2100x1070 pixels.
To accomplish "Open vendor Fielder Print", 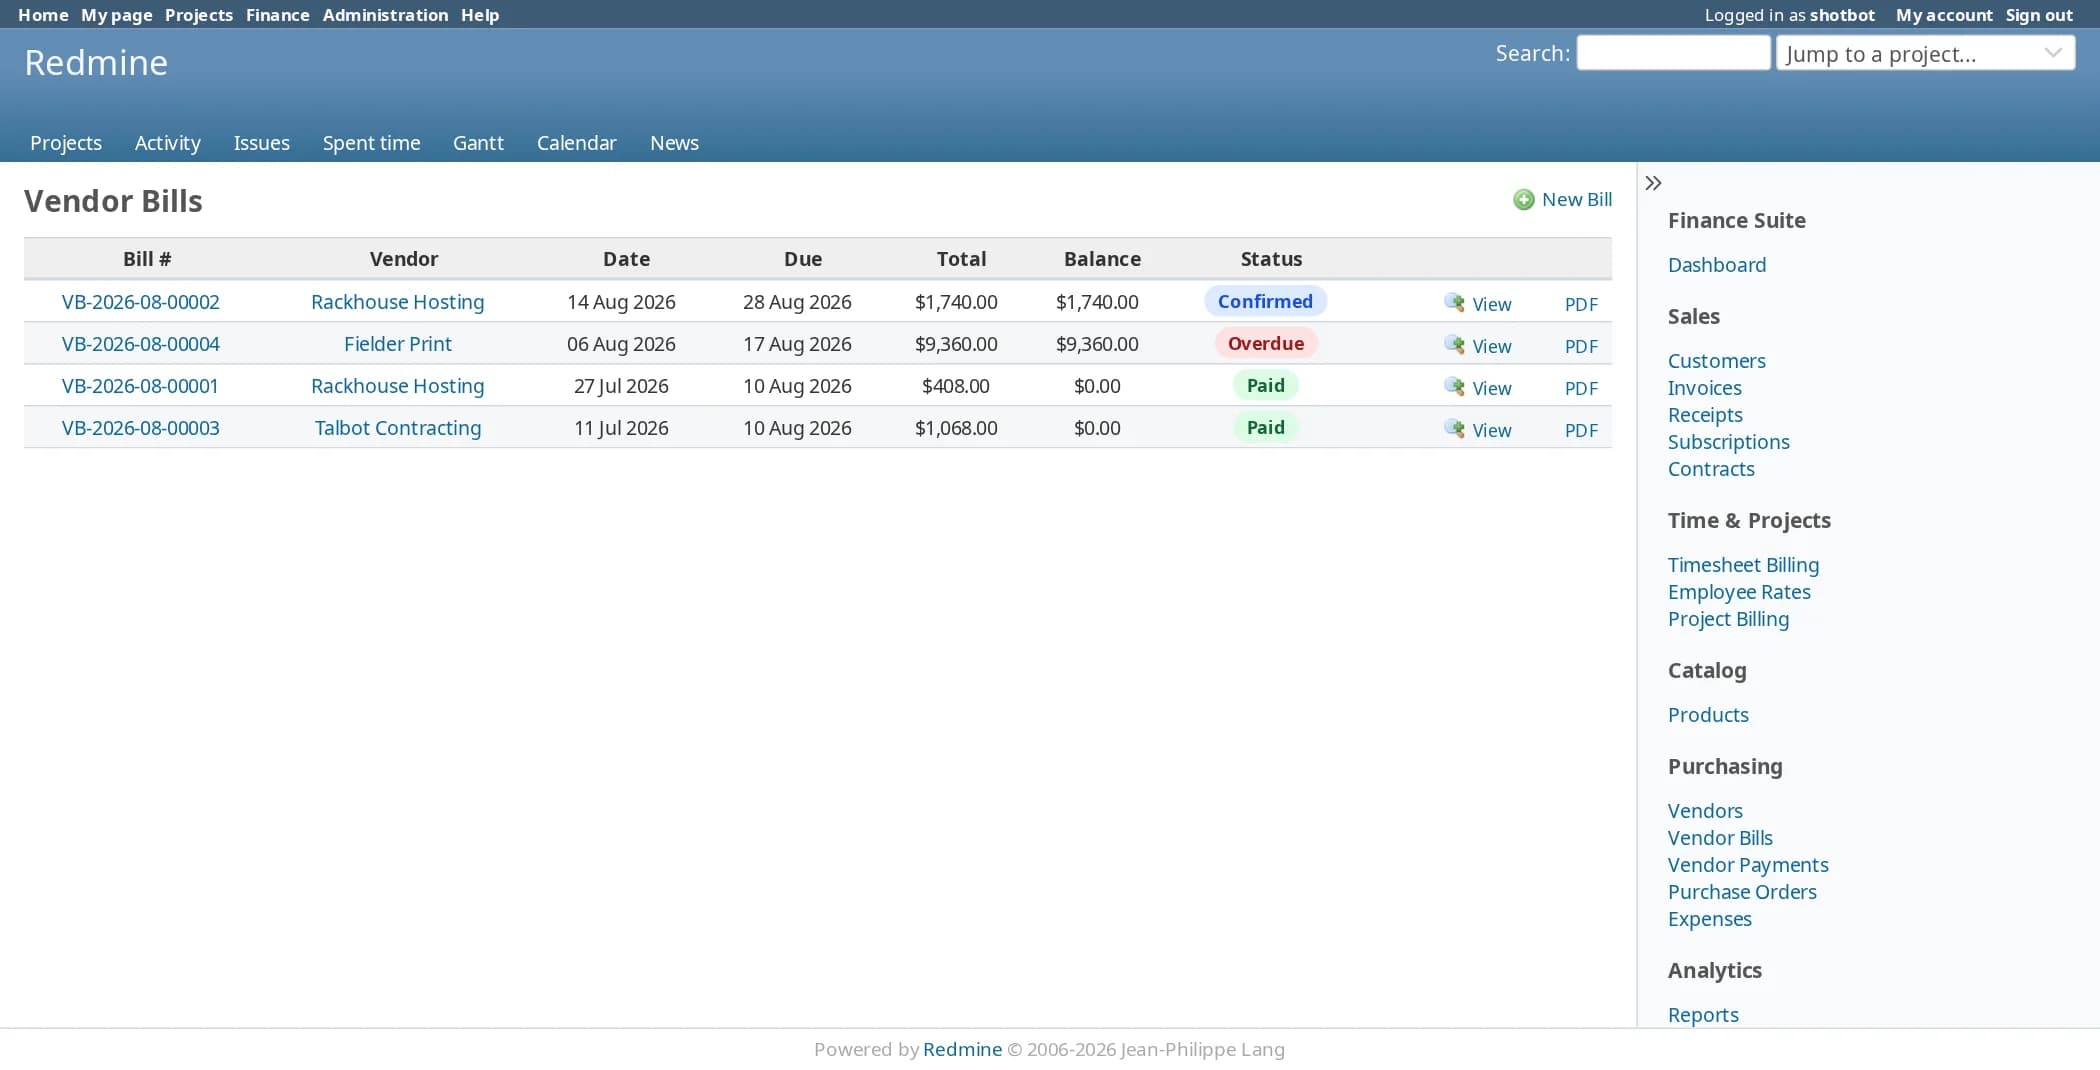I will (x=398, y=344).
